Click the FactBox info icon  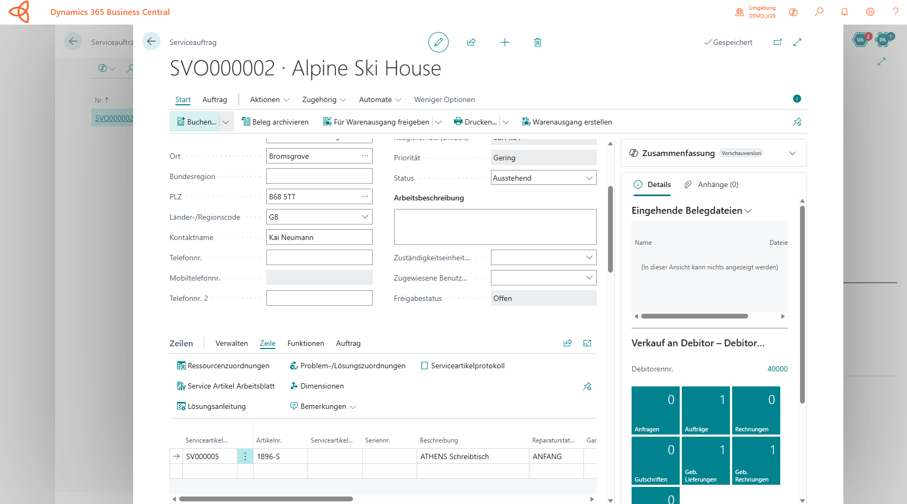(x=797, y=99)
